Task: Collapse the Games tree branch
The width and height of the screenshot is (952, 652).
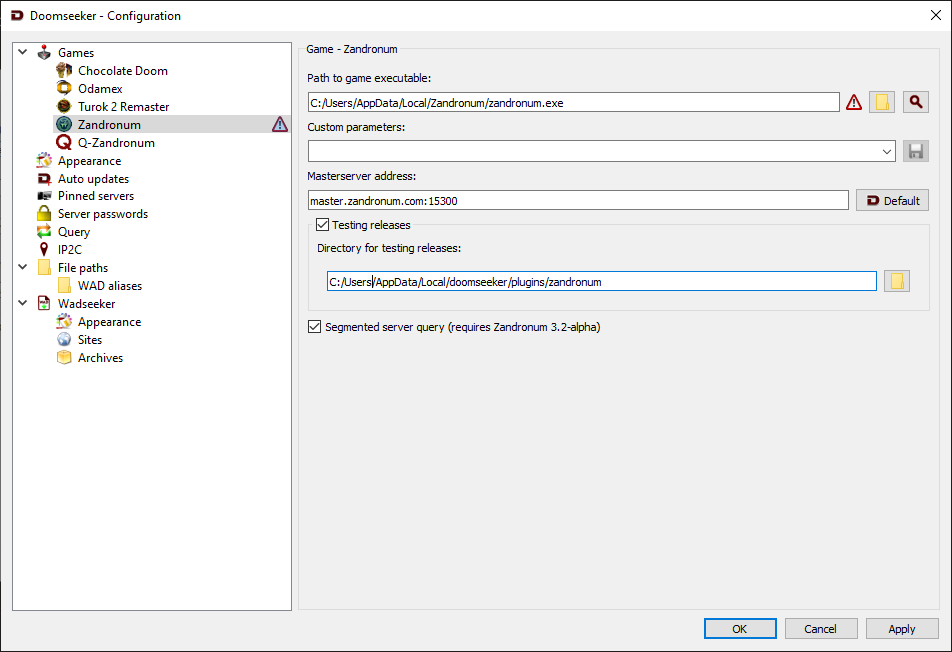Action: 22,52
